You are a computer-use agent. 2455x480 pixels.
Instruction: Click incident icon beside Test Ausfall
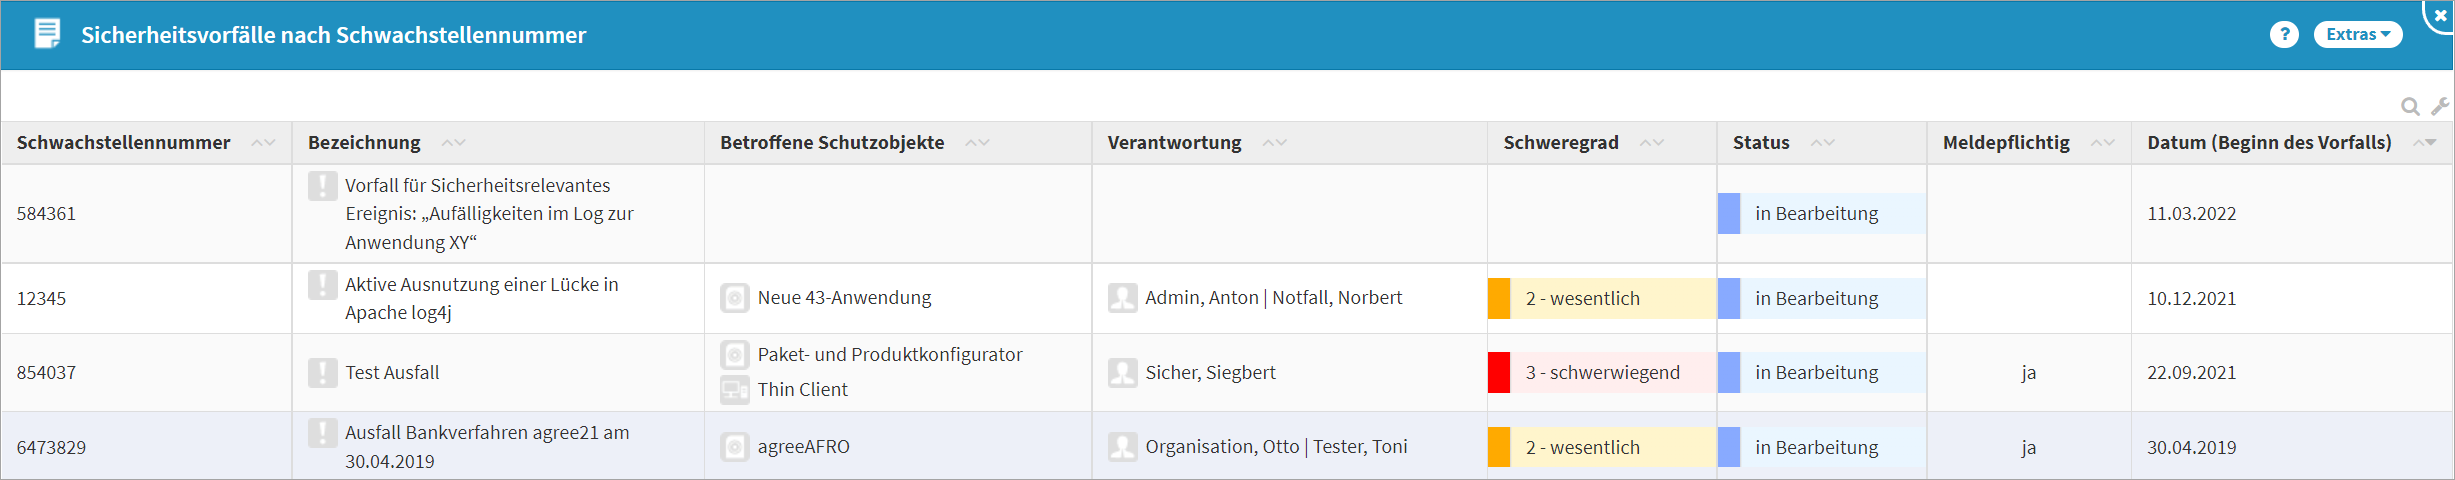(x=322, y=373)
